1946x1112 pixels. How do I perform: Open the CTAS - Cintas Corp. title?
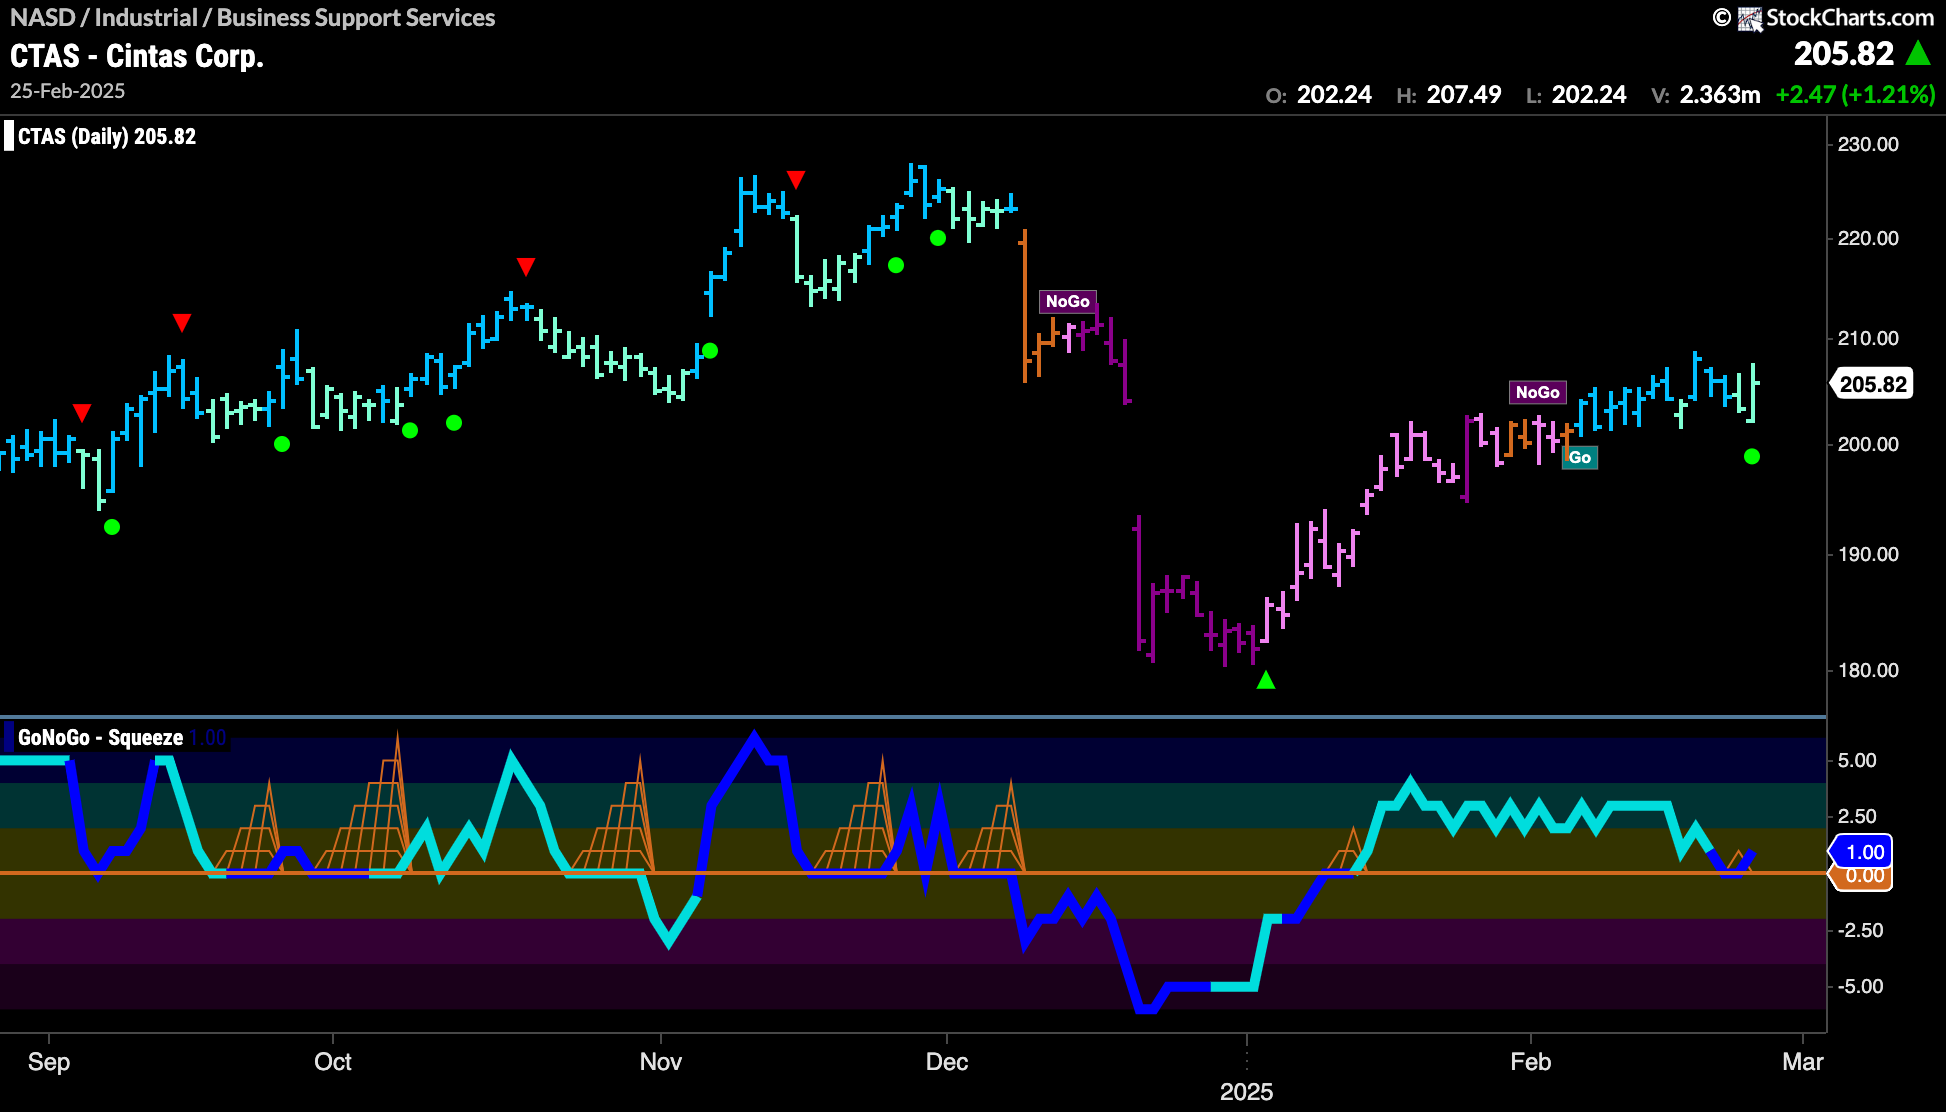(137, 56)
